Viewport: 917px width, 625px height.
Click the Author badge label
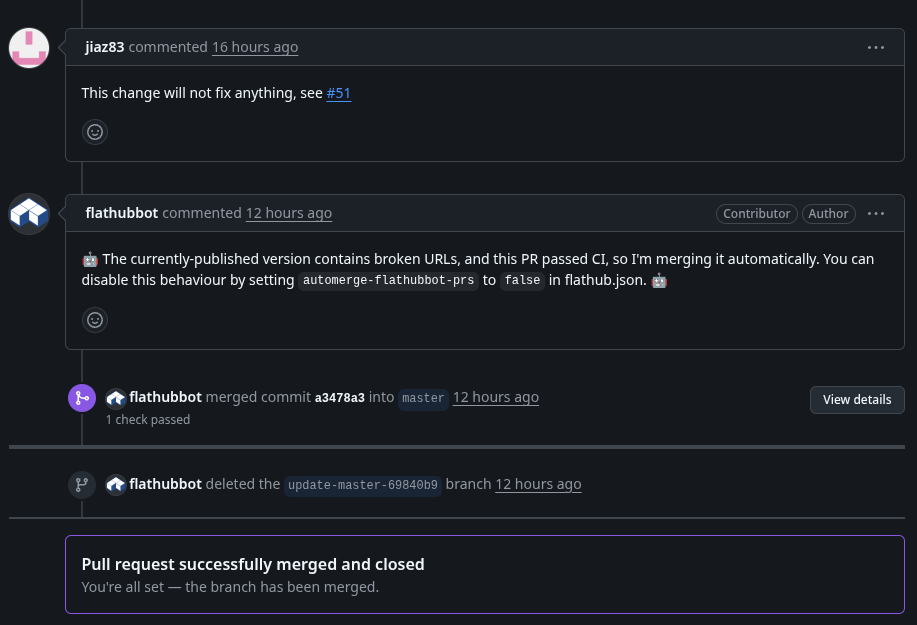(x=828, y=213)
